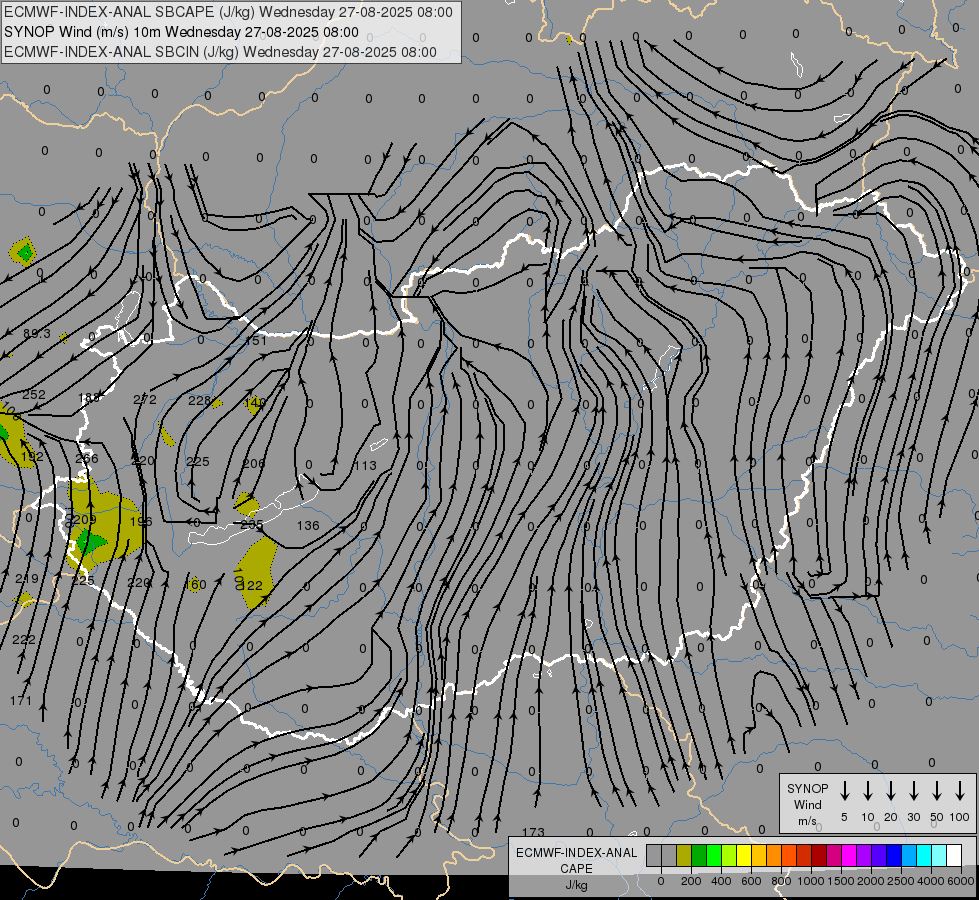
Task: Click the 6000 label on the CAPE scale
Action: 960,881
